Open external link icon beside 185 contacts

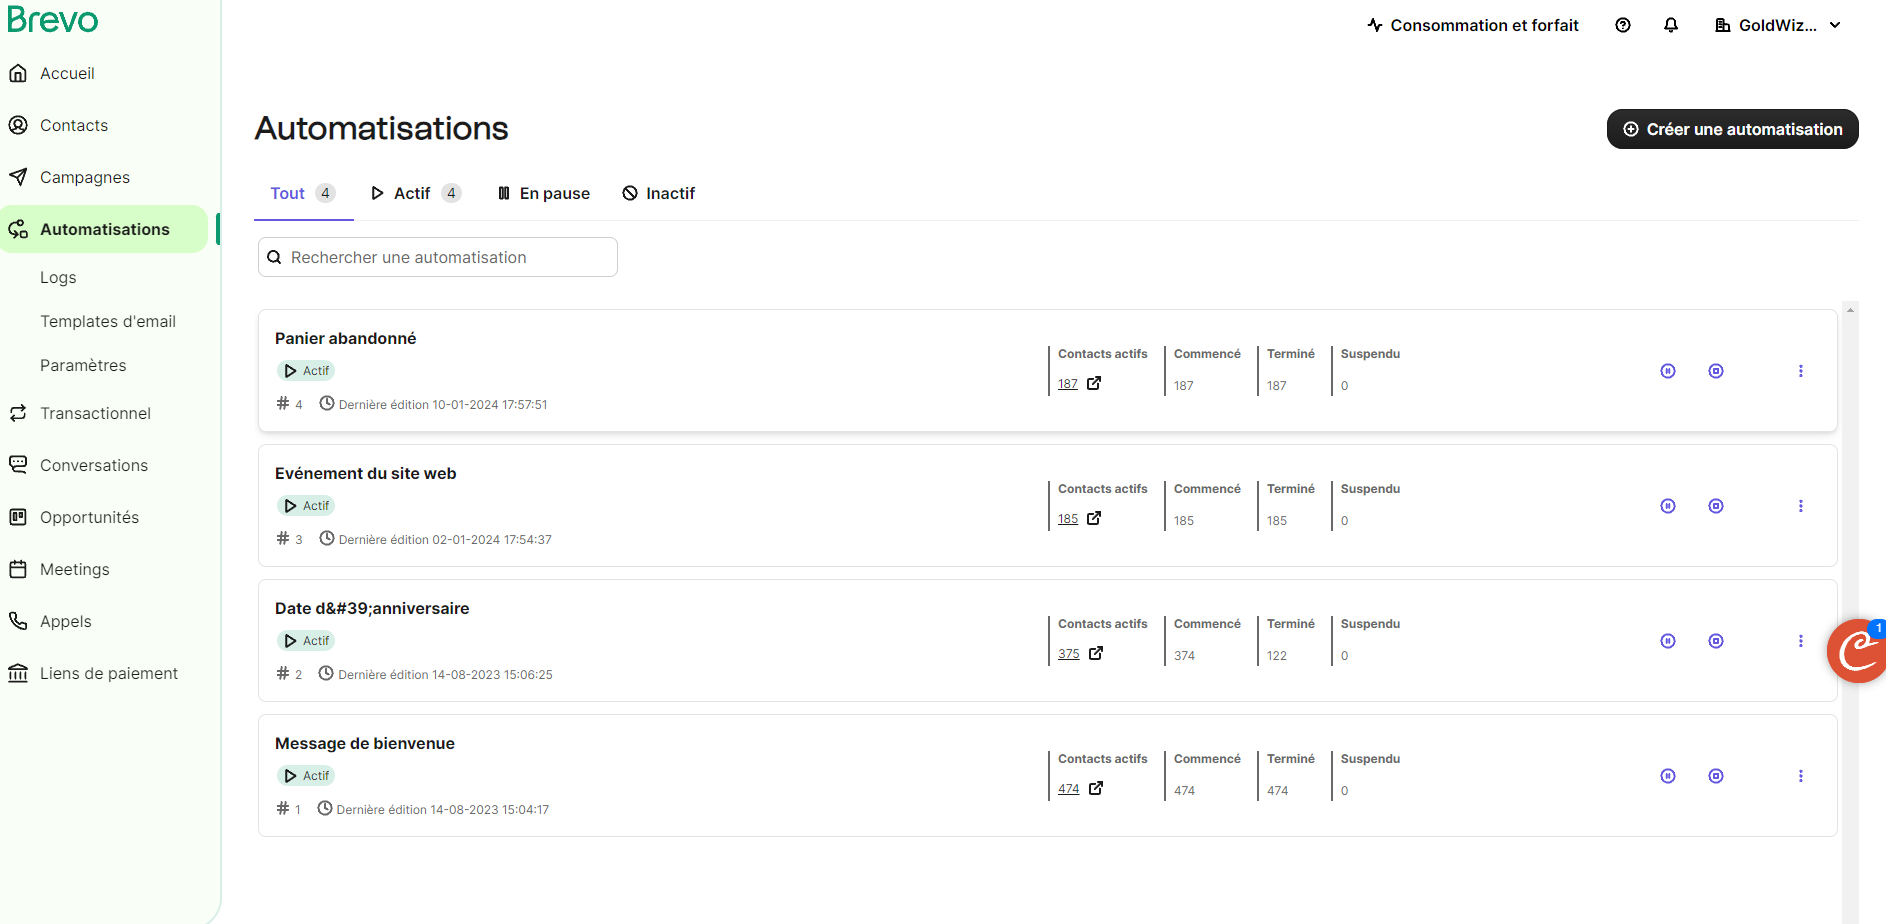tap(1094, 518)
